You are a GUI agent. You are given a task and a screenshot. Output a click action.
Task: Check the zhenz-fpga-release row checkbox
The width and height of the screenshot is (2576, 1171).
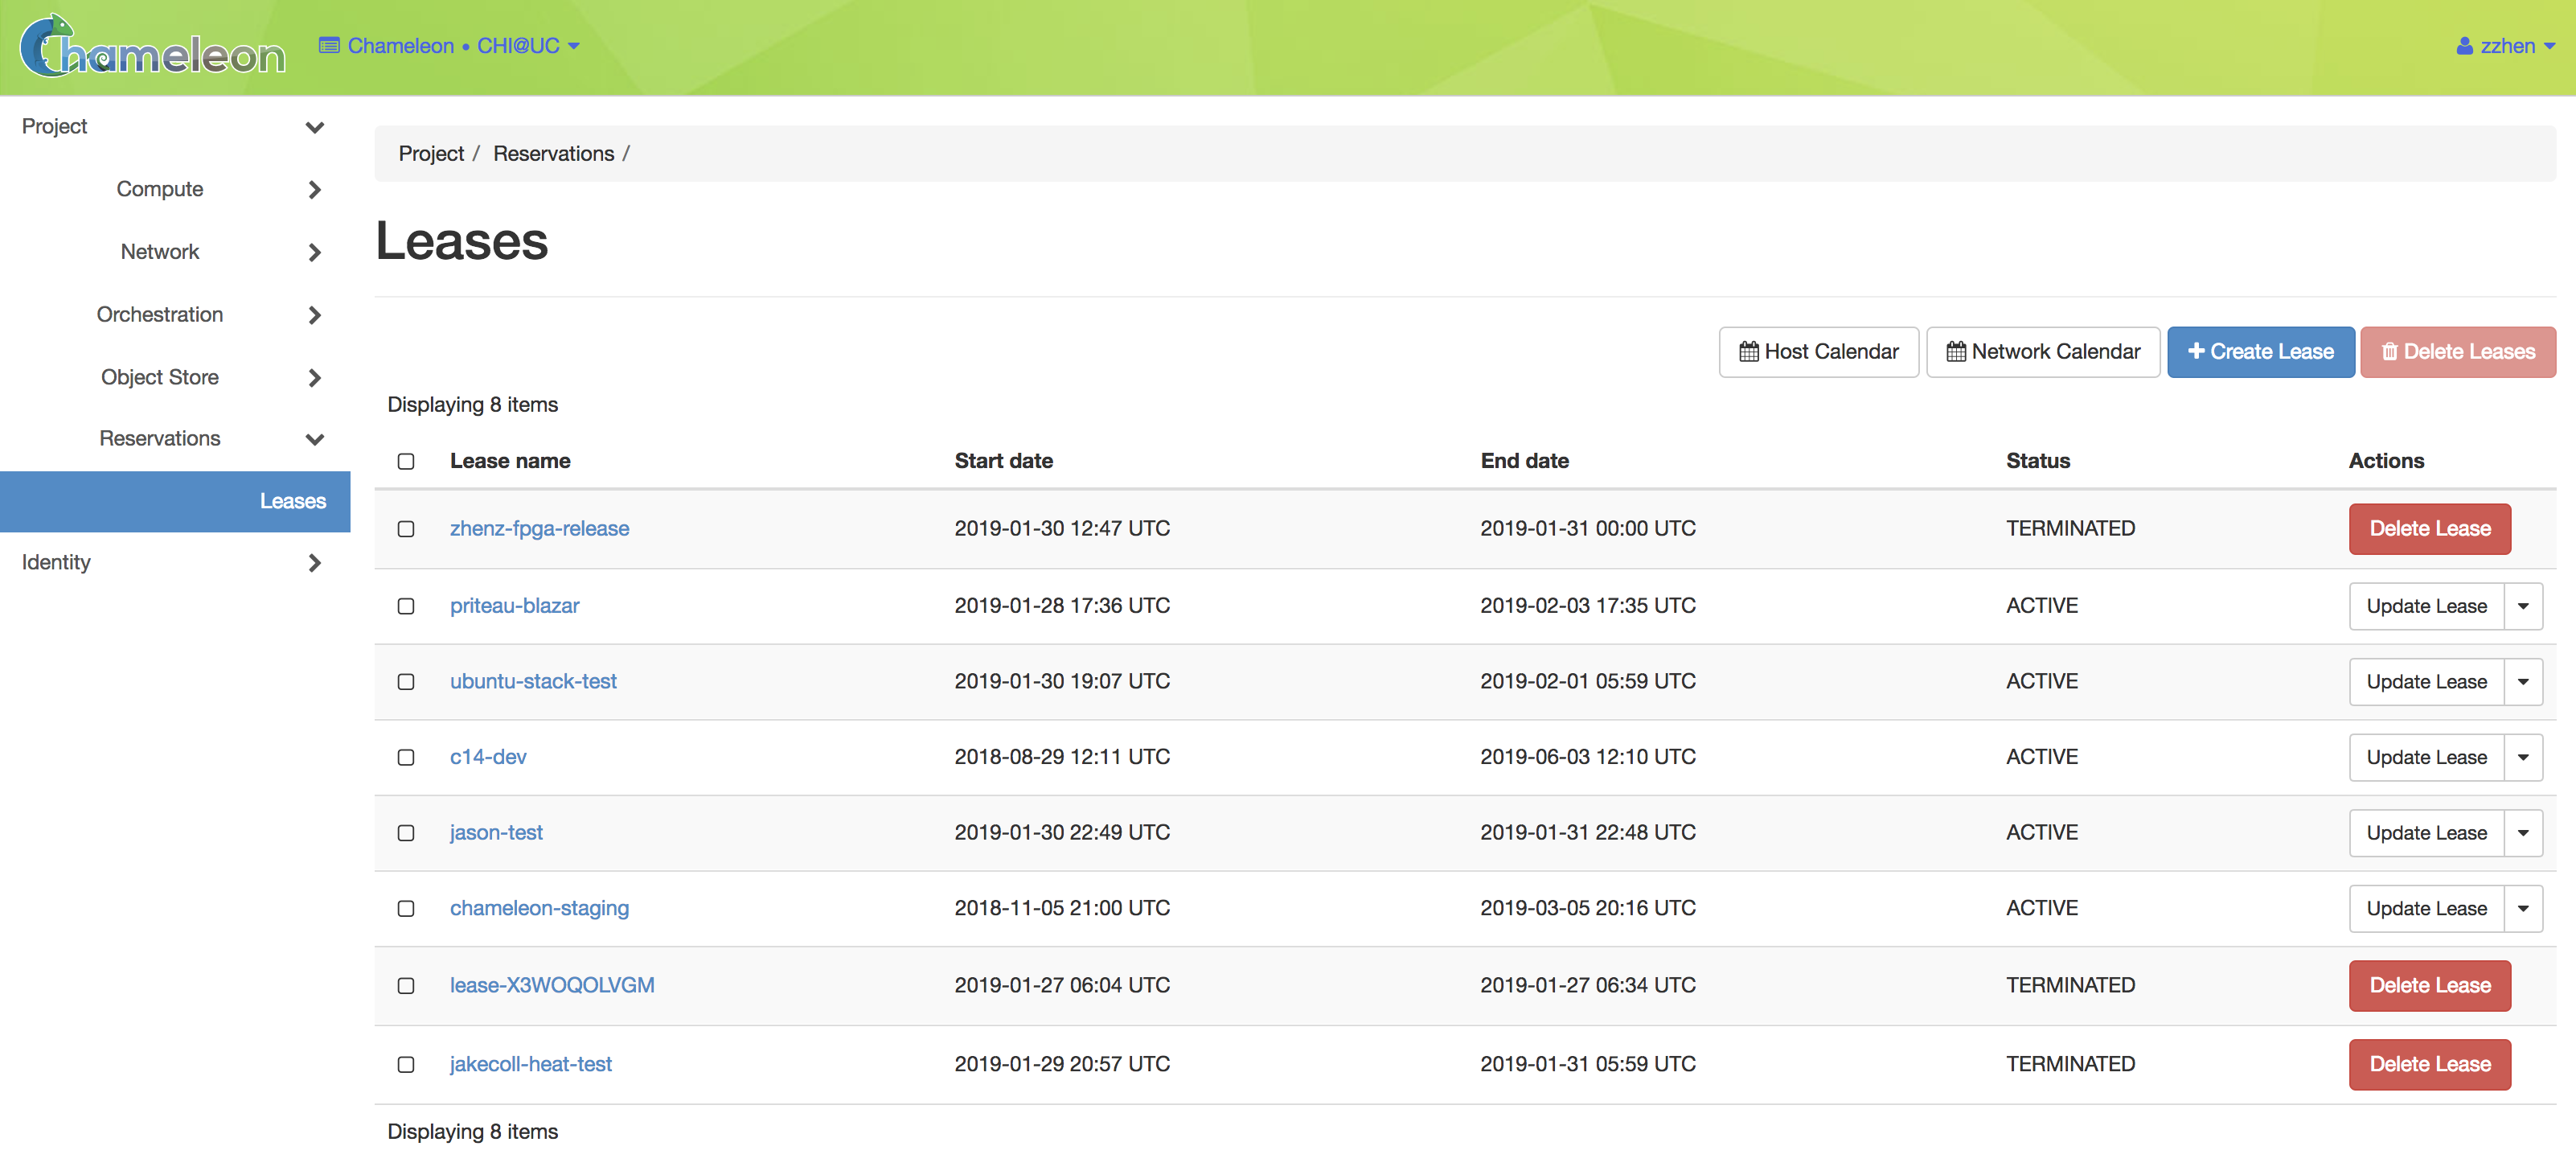pyautogui.click(x=406, y=529)
